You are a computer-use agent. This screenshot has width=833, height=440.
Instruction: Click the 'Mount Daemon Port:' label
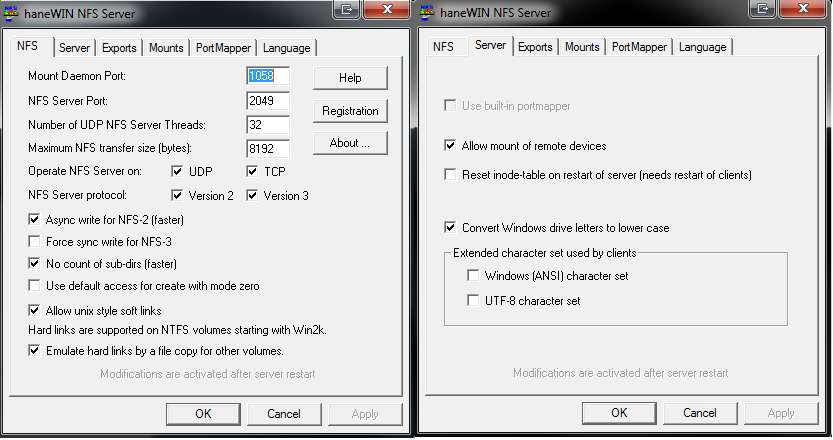(x=77, y=76)
